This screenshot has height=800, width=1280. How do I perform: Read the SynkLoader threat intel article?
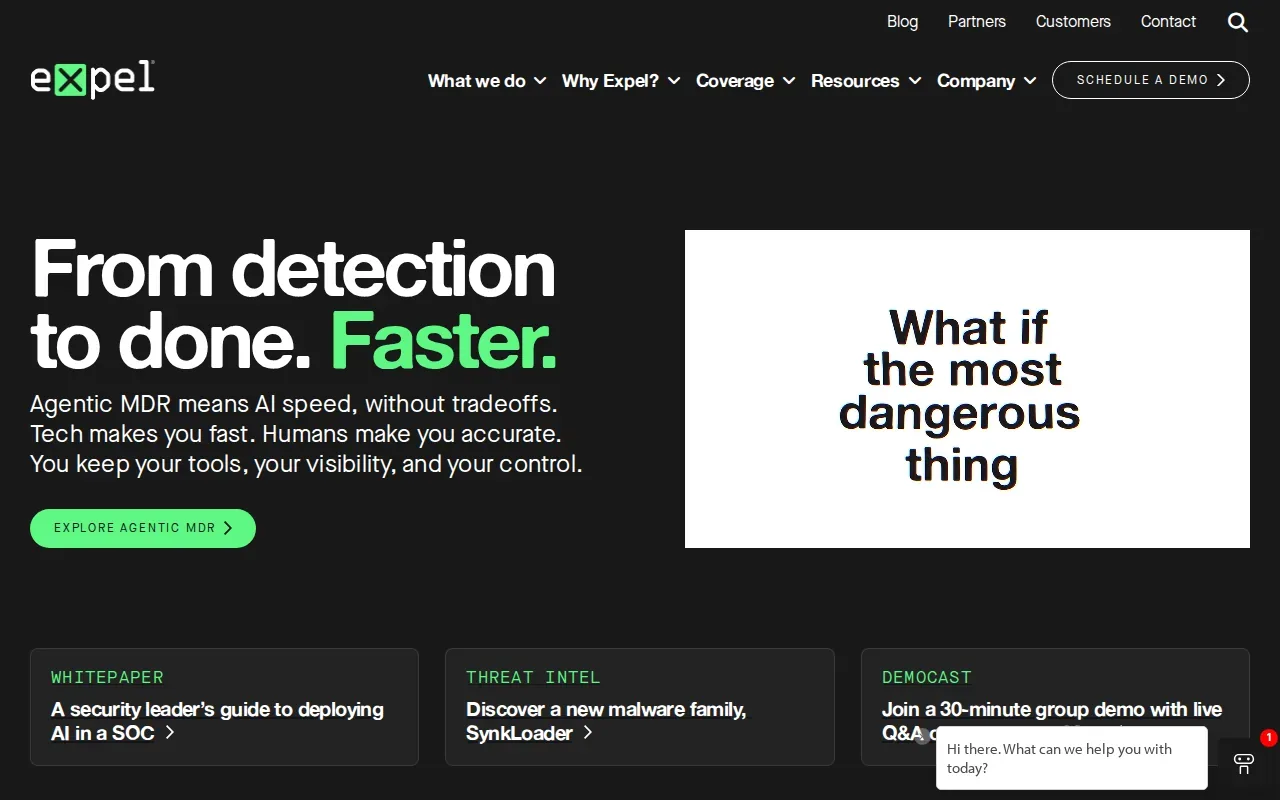click(640, 707)
